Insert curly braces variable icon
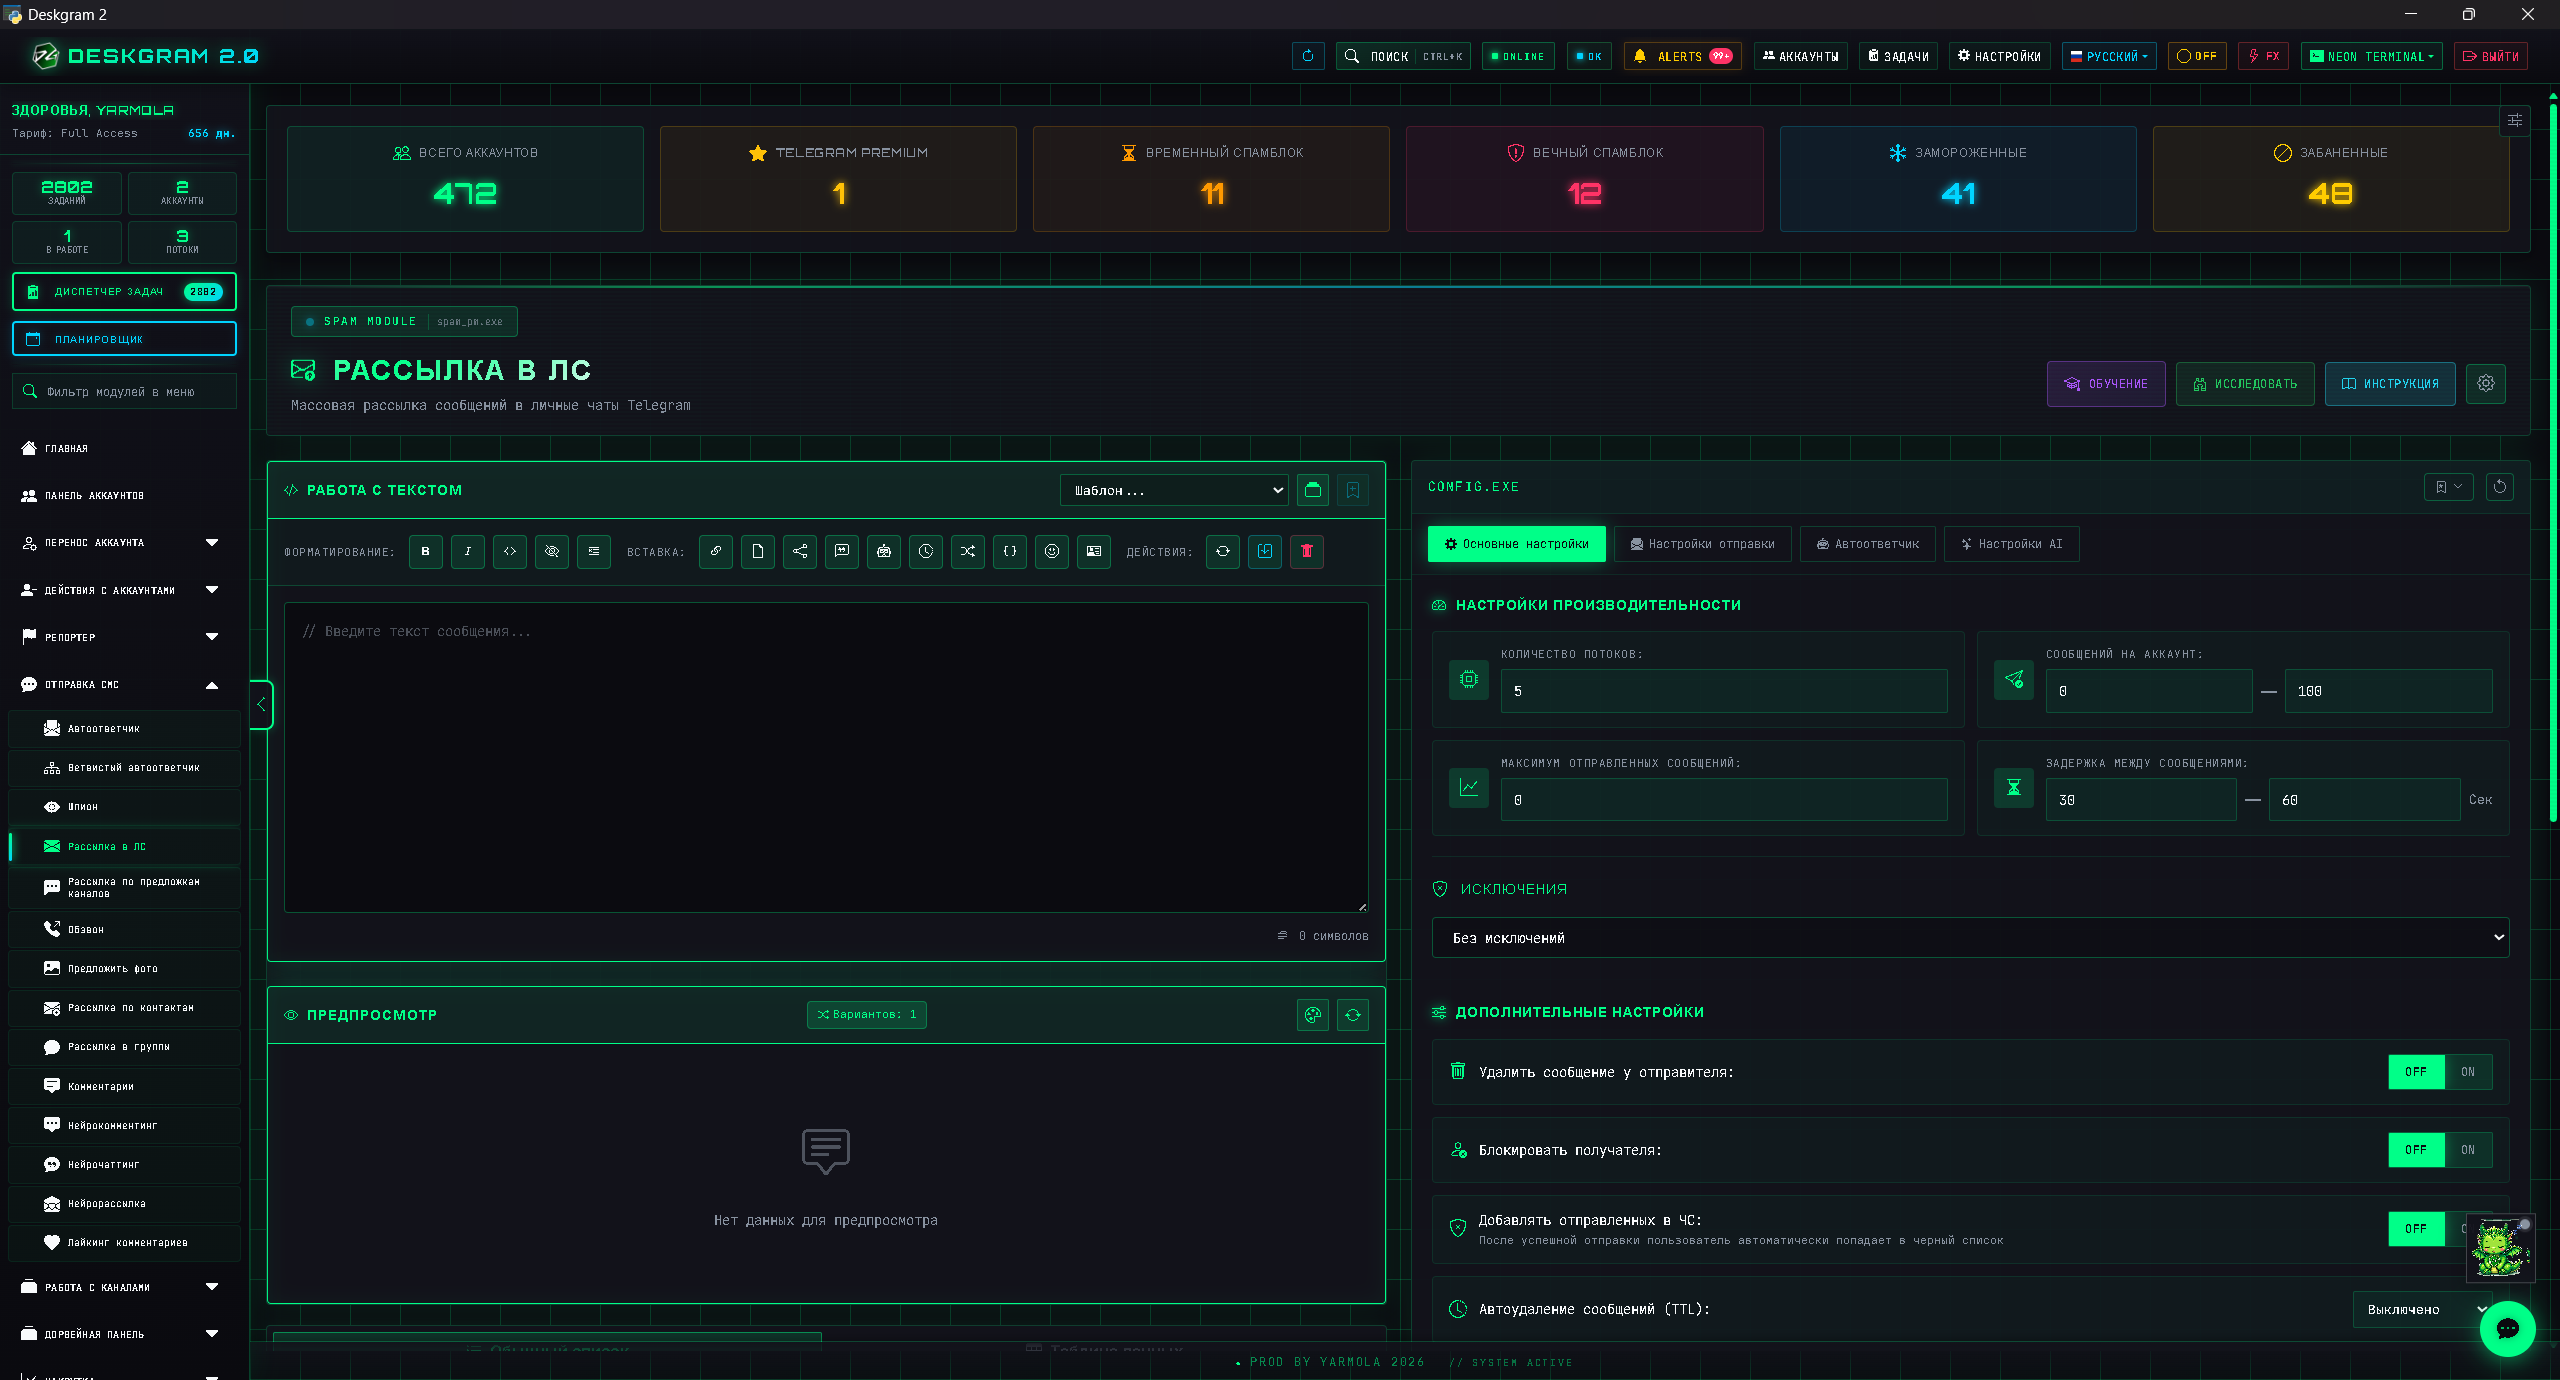2560x1380 pixels. 1010,551
